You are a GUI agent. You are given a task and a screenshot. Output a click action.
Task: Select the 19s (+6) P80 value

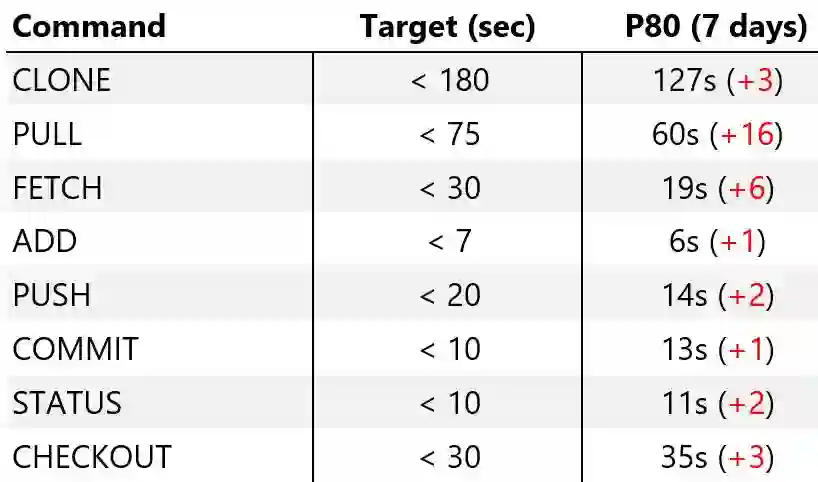(716, 188)
